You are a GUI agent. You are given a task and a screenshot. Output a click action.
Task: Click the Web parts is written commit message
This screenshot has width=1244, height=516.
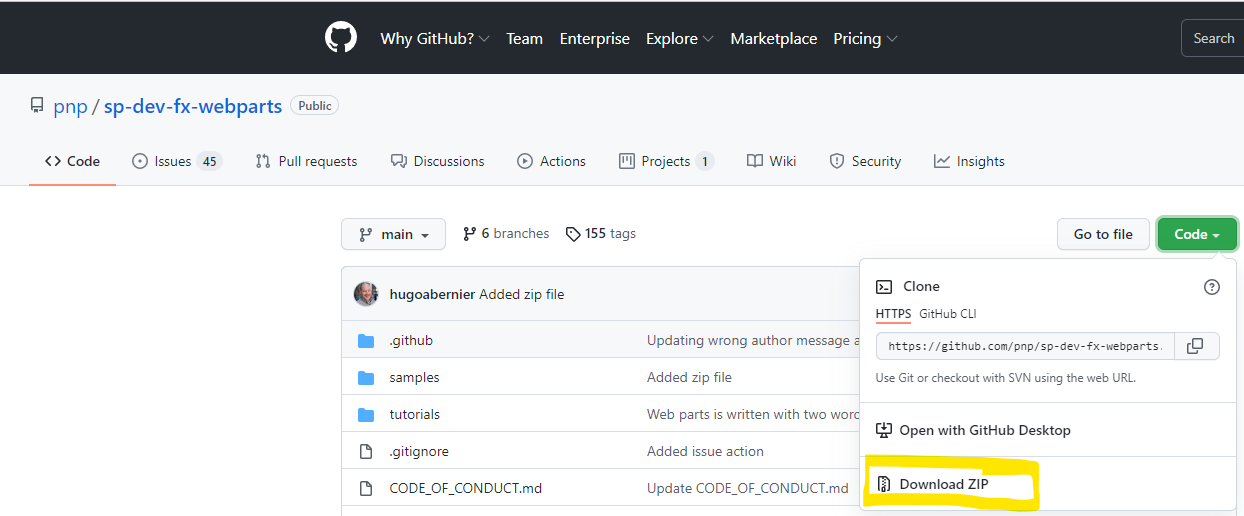pos(753,415)
